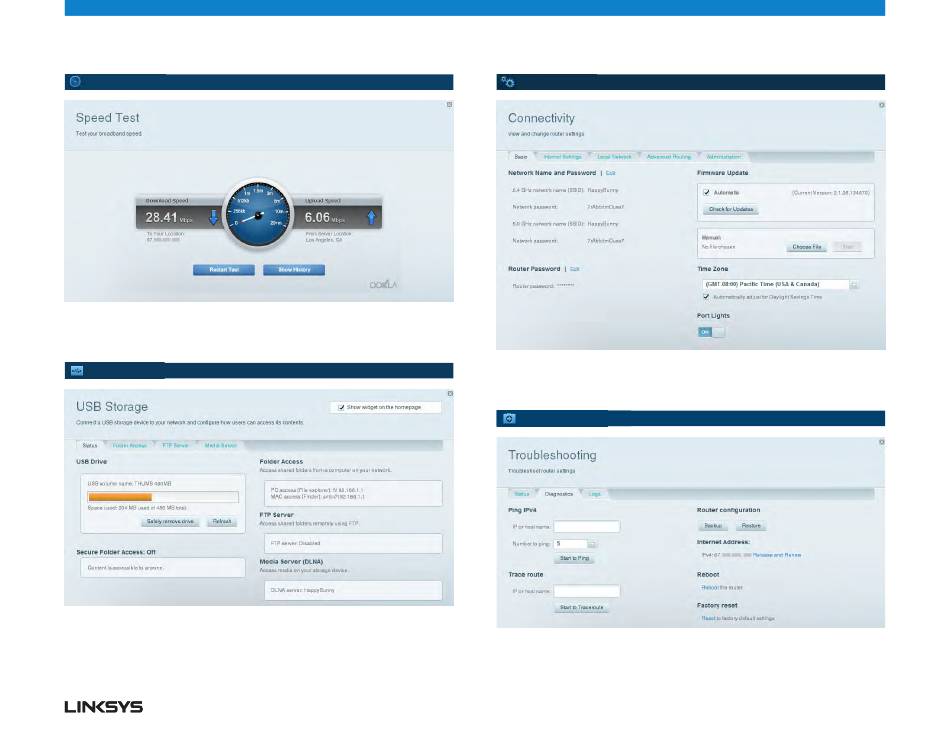This screenshot has width=950, height=734.
Task: Open the Local Network tab
Action: tap(614, 156)
